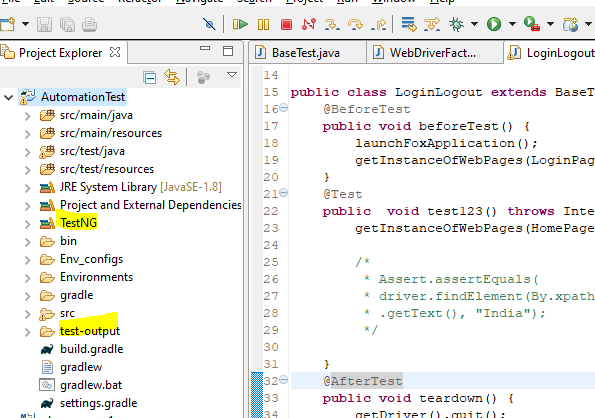The image size is (595, 418).
Task: Click the test123() method name
Action: pos(462,211)
